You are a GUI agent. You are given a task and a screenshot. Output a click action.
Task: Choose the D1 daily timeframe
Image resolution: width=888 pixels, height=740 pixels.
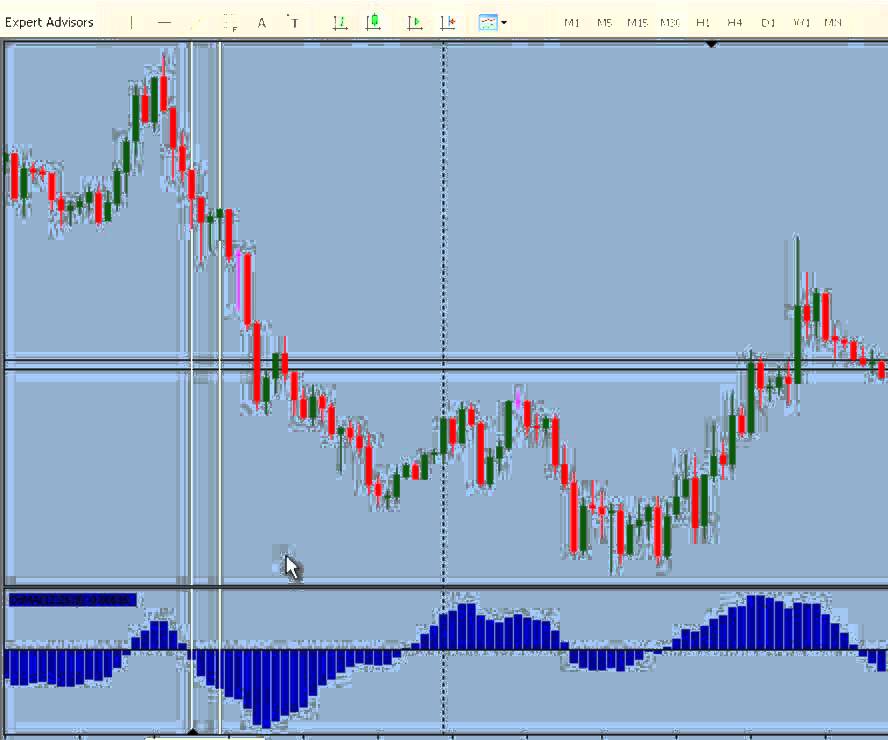(768, 22)
